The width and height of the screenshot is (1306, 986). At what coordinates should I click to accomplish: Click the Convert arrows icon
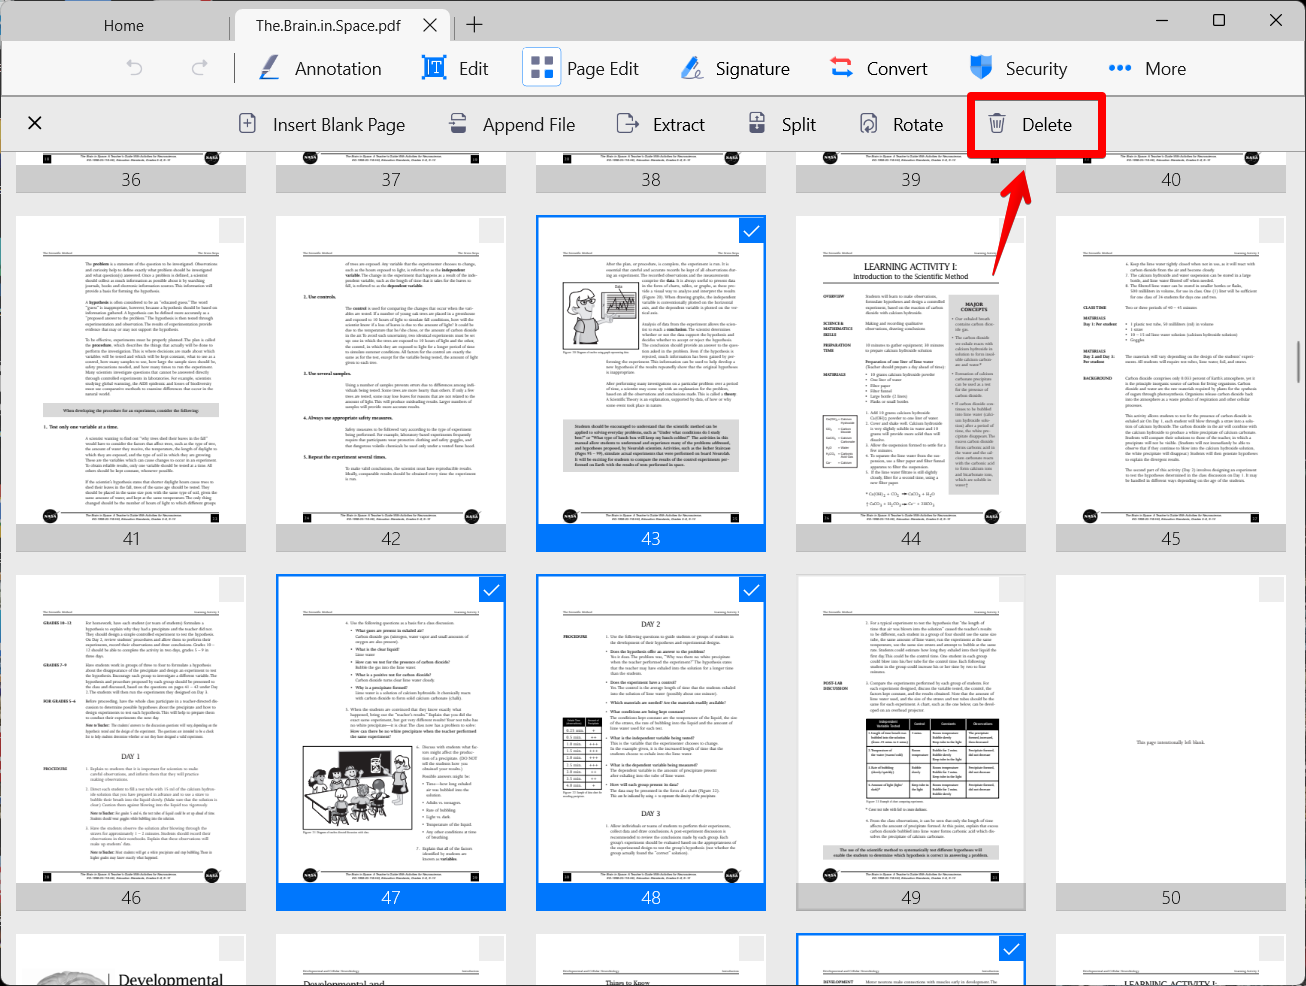[842, 68]
